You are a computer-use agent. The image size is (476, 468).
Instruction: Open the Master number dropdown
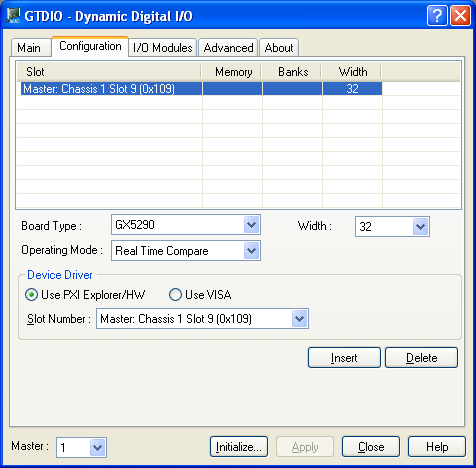tap(81, 447)
